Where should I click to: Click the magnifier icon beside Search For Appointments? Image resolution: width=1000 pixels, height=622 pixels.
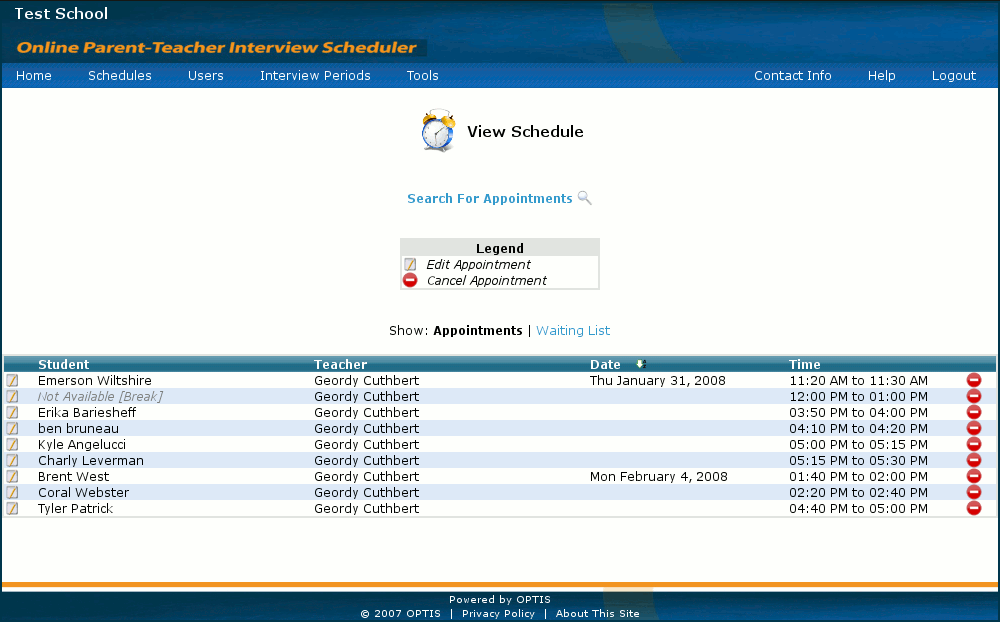pos(585,198)
